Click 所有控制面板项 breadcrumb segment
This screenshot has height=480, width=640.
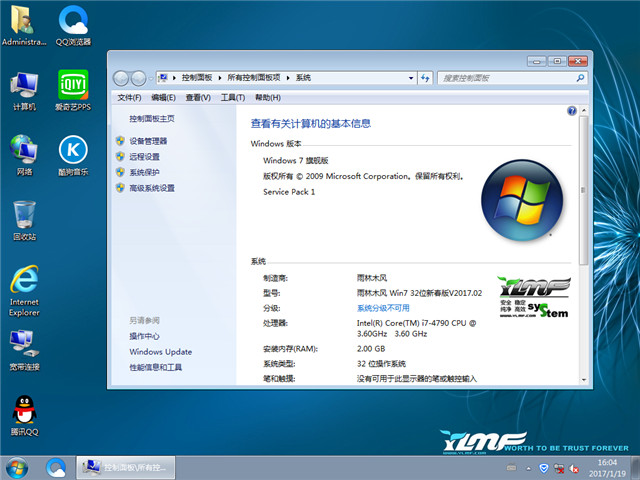pos(254,78)
